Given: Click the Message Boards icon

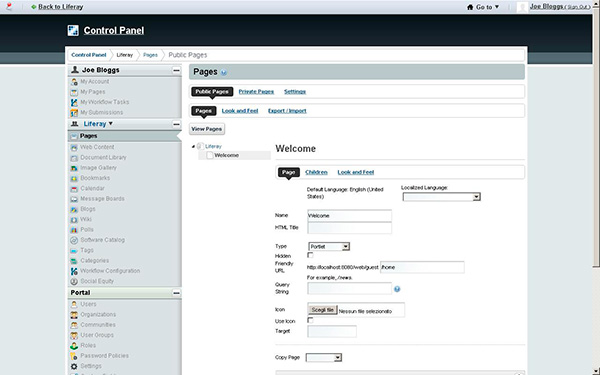Looking at the screenshot, I should point(74,199).
